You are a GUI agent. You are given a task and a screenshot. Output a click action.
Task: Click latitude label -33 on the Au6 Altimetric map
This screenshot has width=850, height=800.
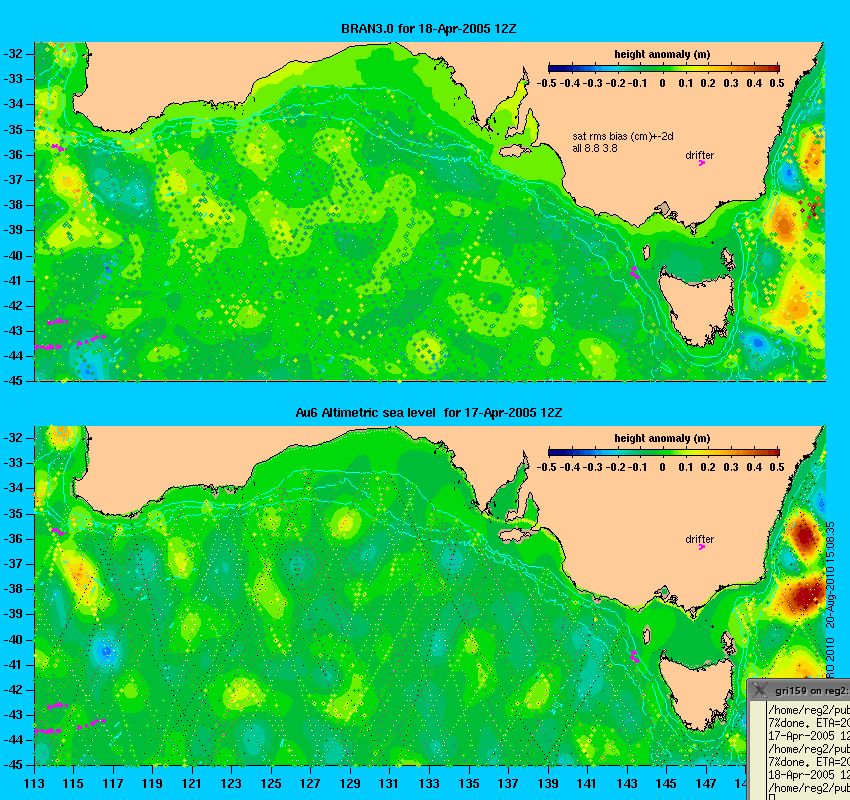tap(13, 463)
